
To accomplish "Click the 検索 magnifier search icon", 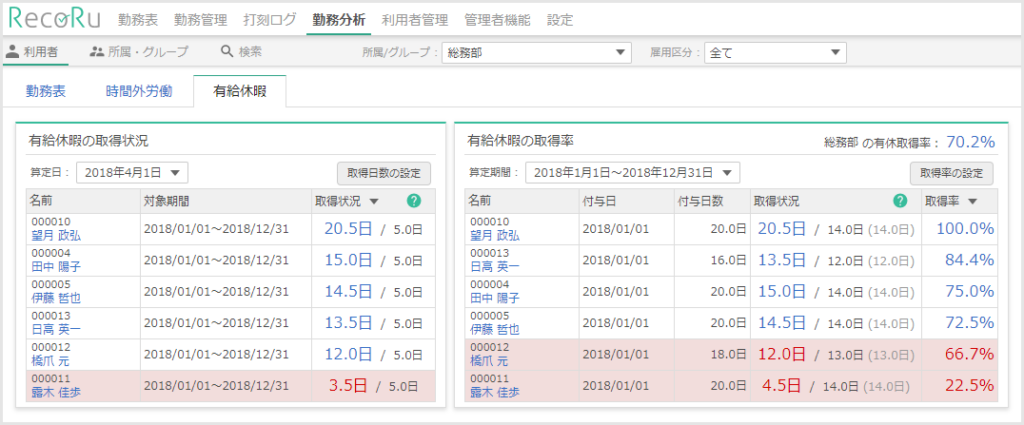I will pyautogui.click(x=227, y=51).
